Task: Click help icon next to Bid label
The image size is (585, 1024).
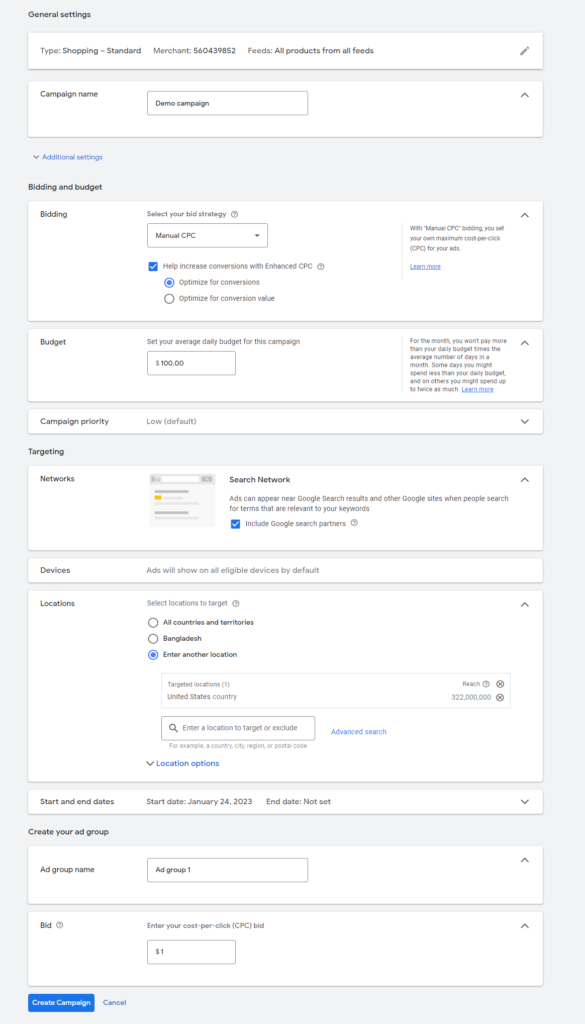Action: (60, 925)
